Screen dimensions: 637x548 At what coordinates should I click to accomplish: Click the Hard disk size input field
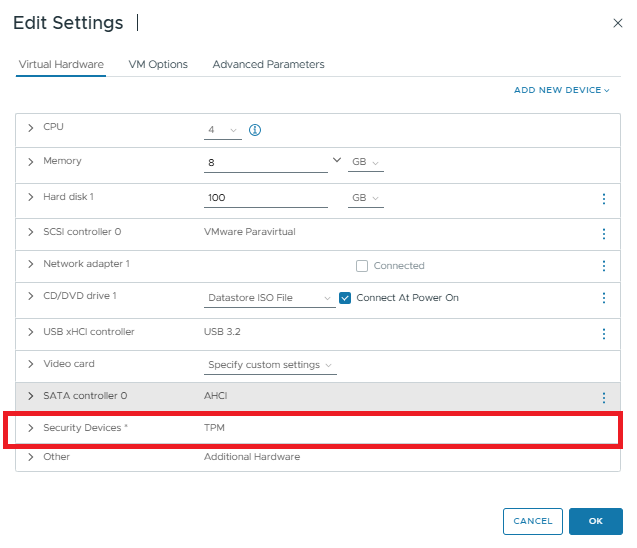click(265, 198)
